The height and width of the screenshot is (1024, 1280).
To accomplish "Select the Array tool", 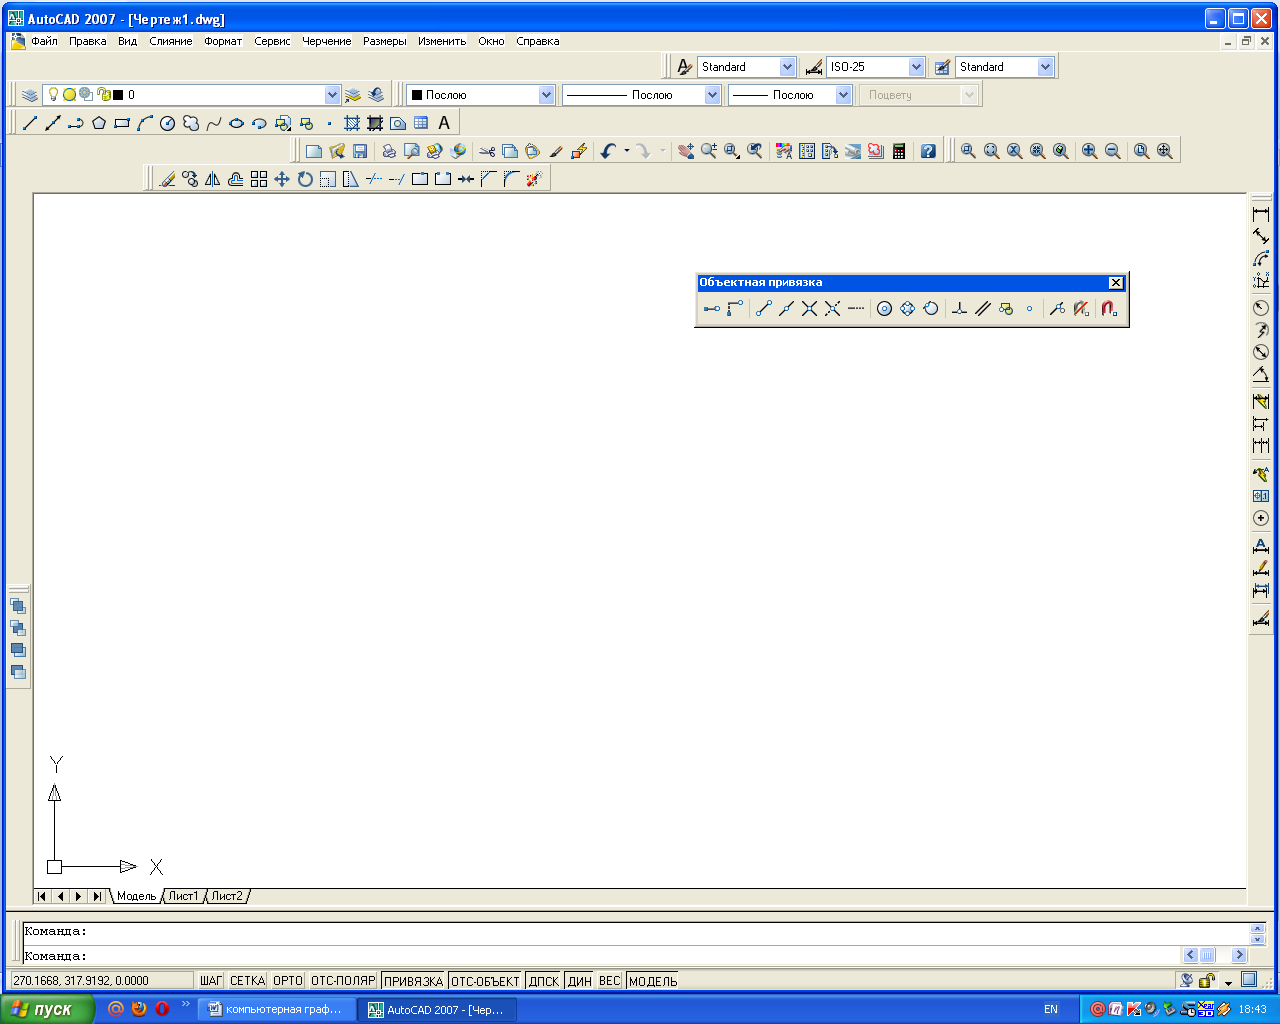I will click(259, 179).
